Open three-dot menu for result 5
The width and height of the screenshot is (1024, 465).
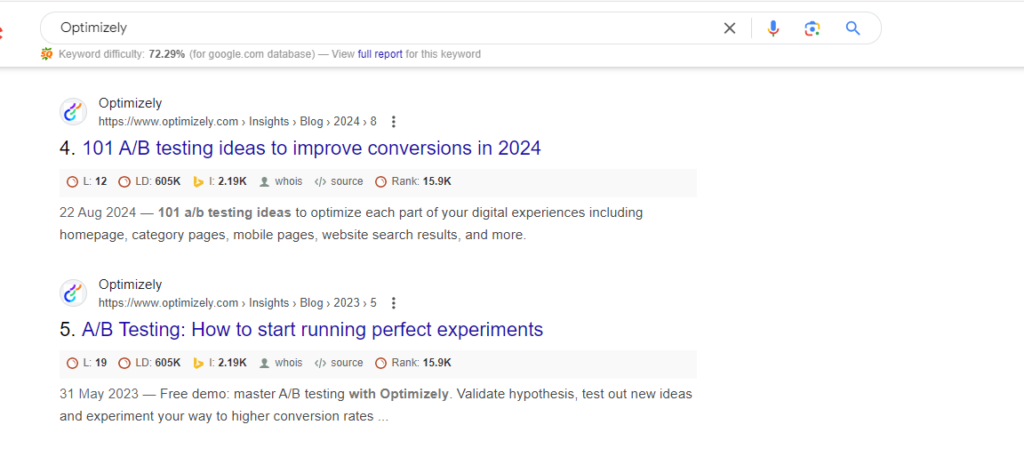(394, 303)
